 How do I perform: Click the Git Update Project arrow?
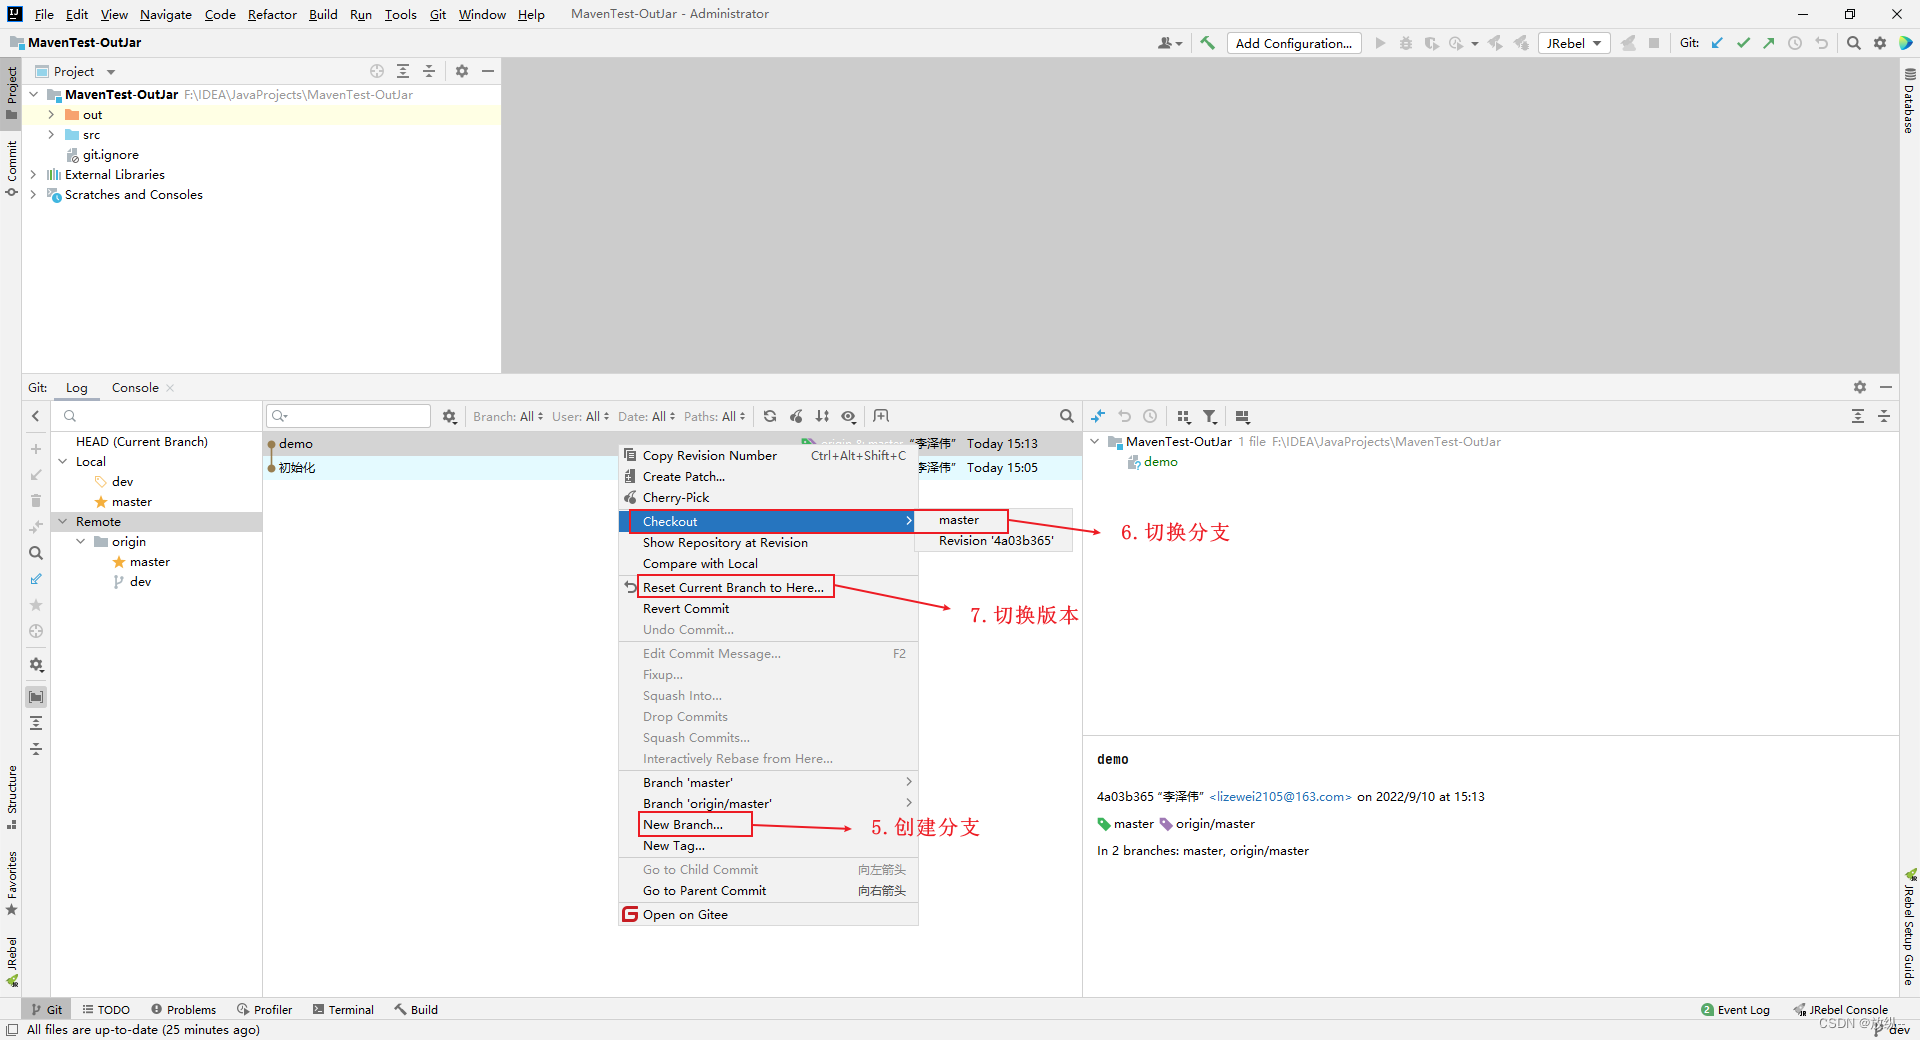1717,43
